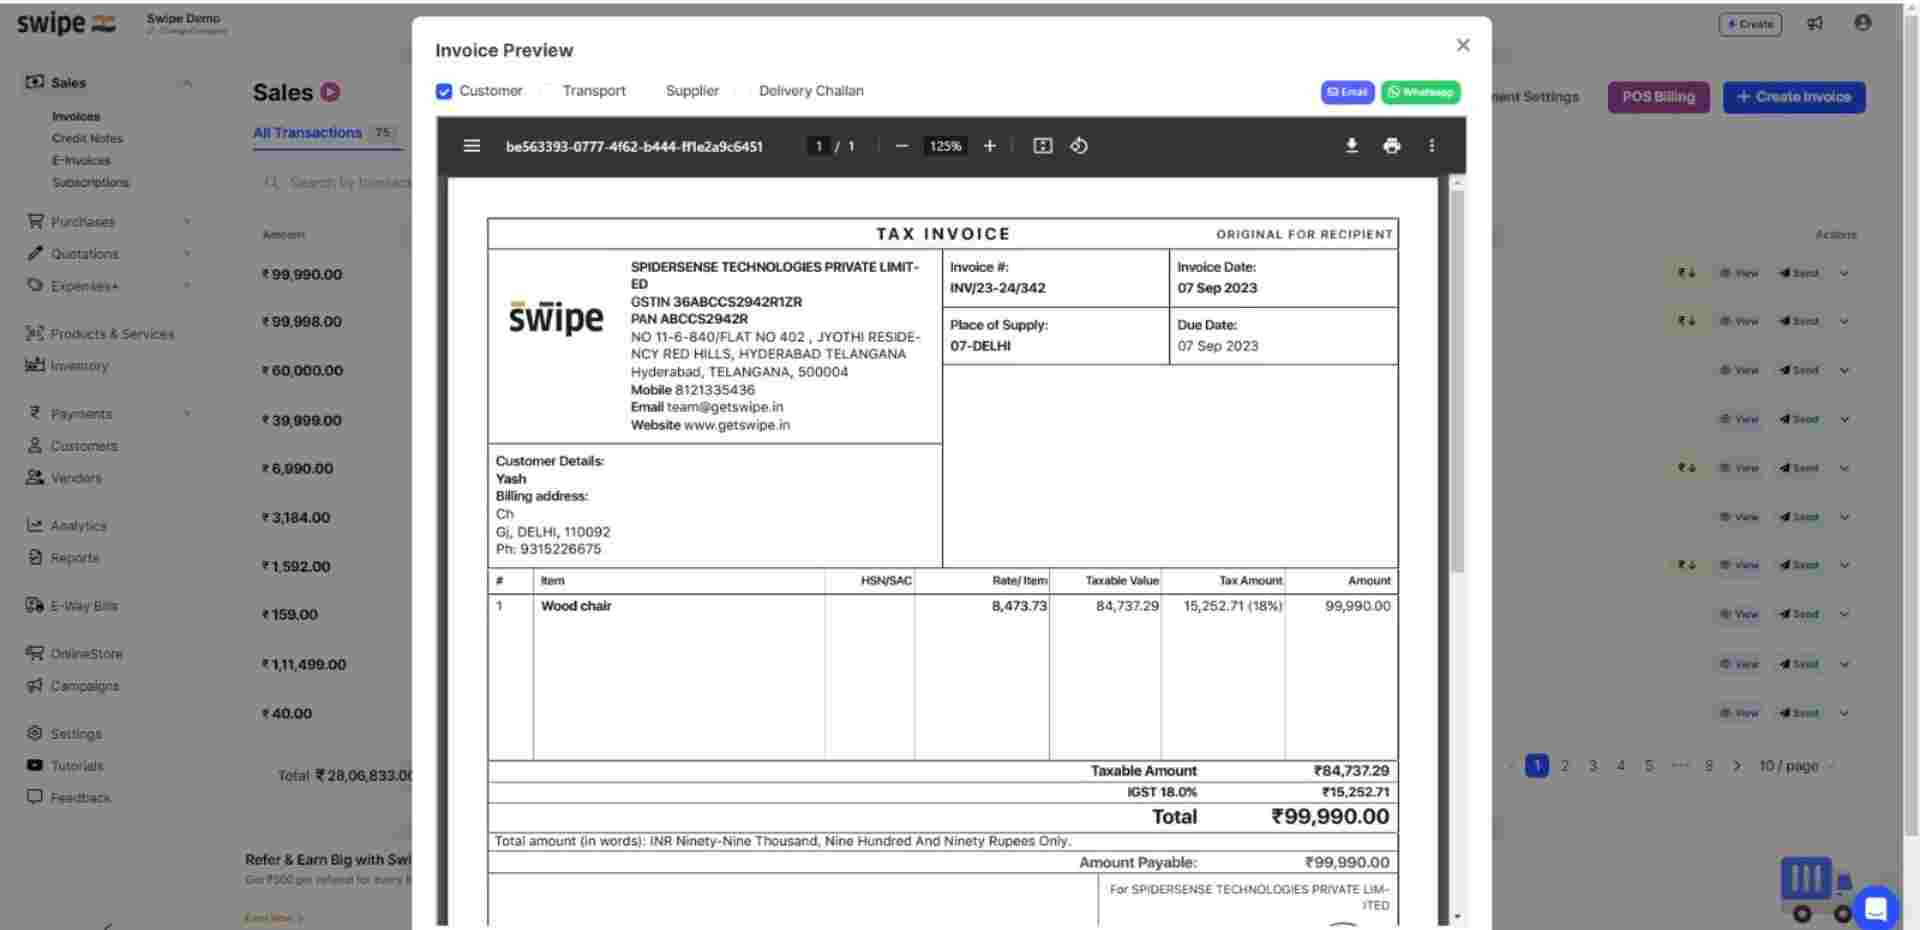Screen dimensions: 1920x930
Task: Expand the Payments sidebar section
Action: (x=187, y=414)
